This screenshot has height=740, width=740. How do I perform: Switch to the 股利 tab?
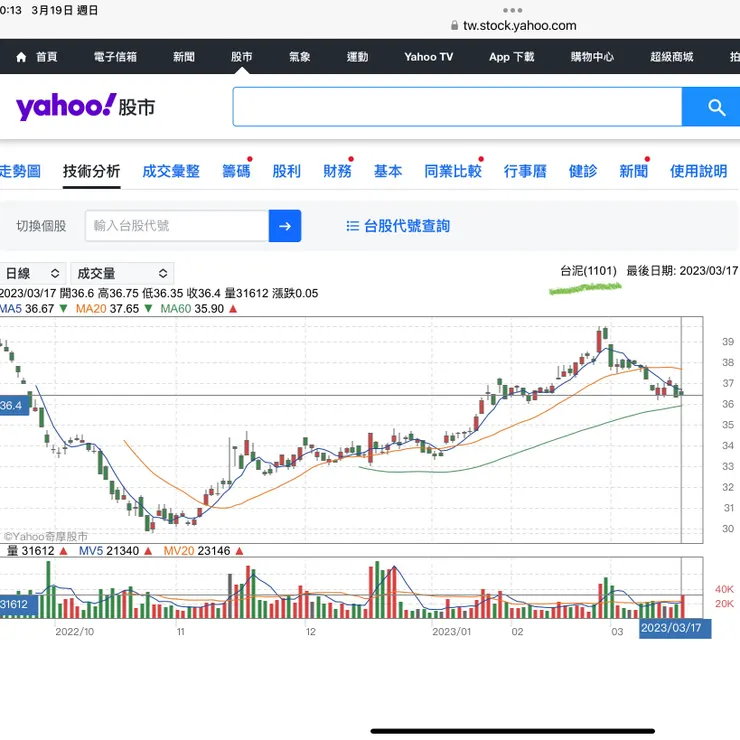tap(286, 171)
